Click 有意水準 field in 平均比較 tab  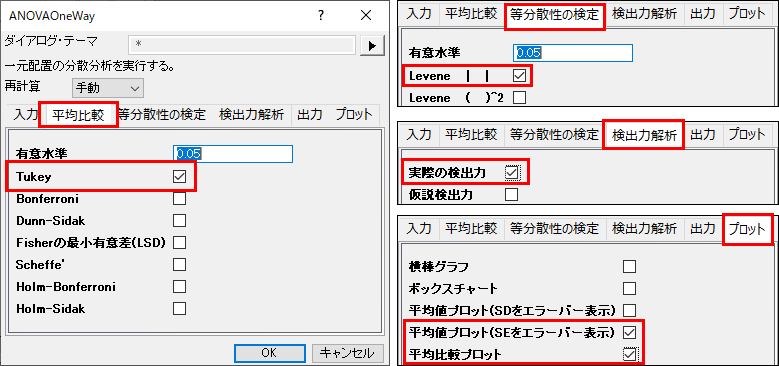click(234, 154)
